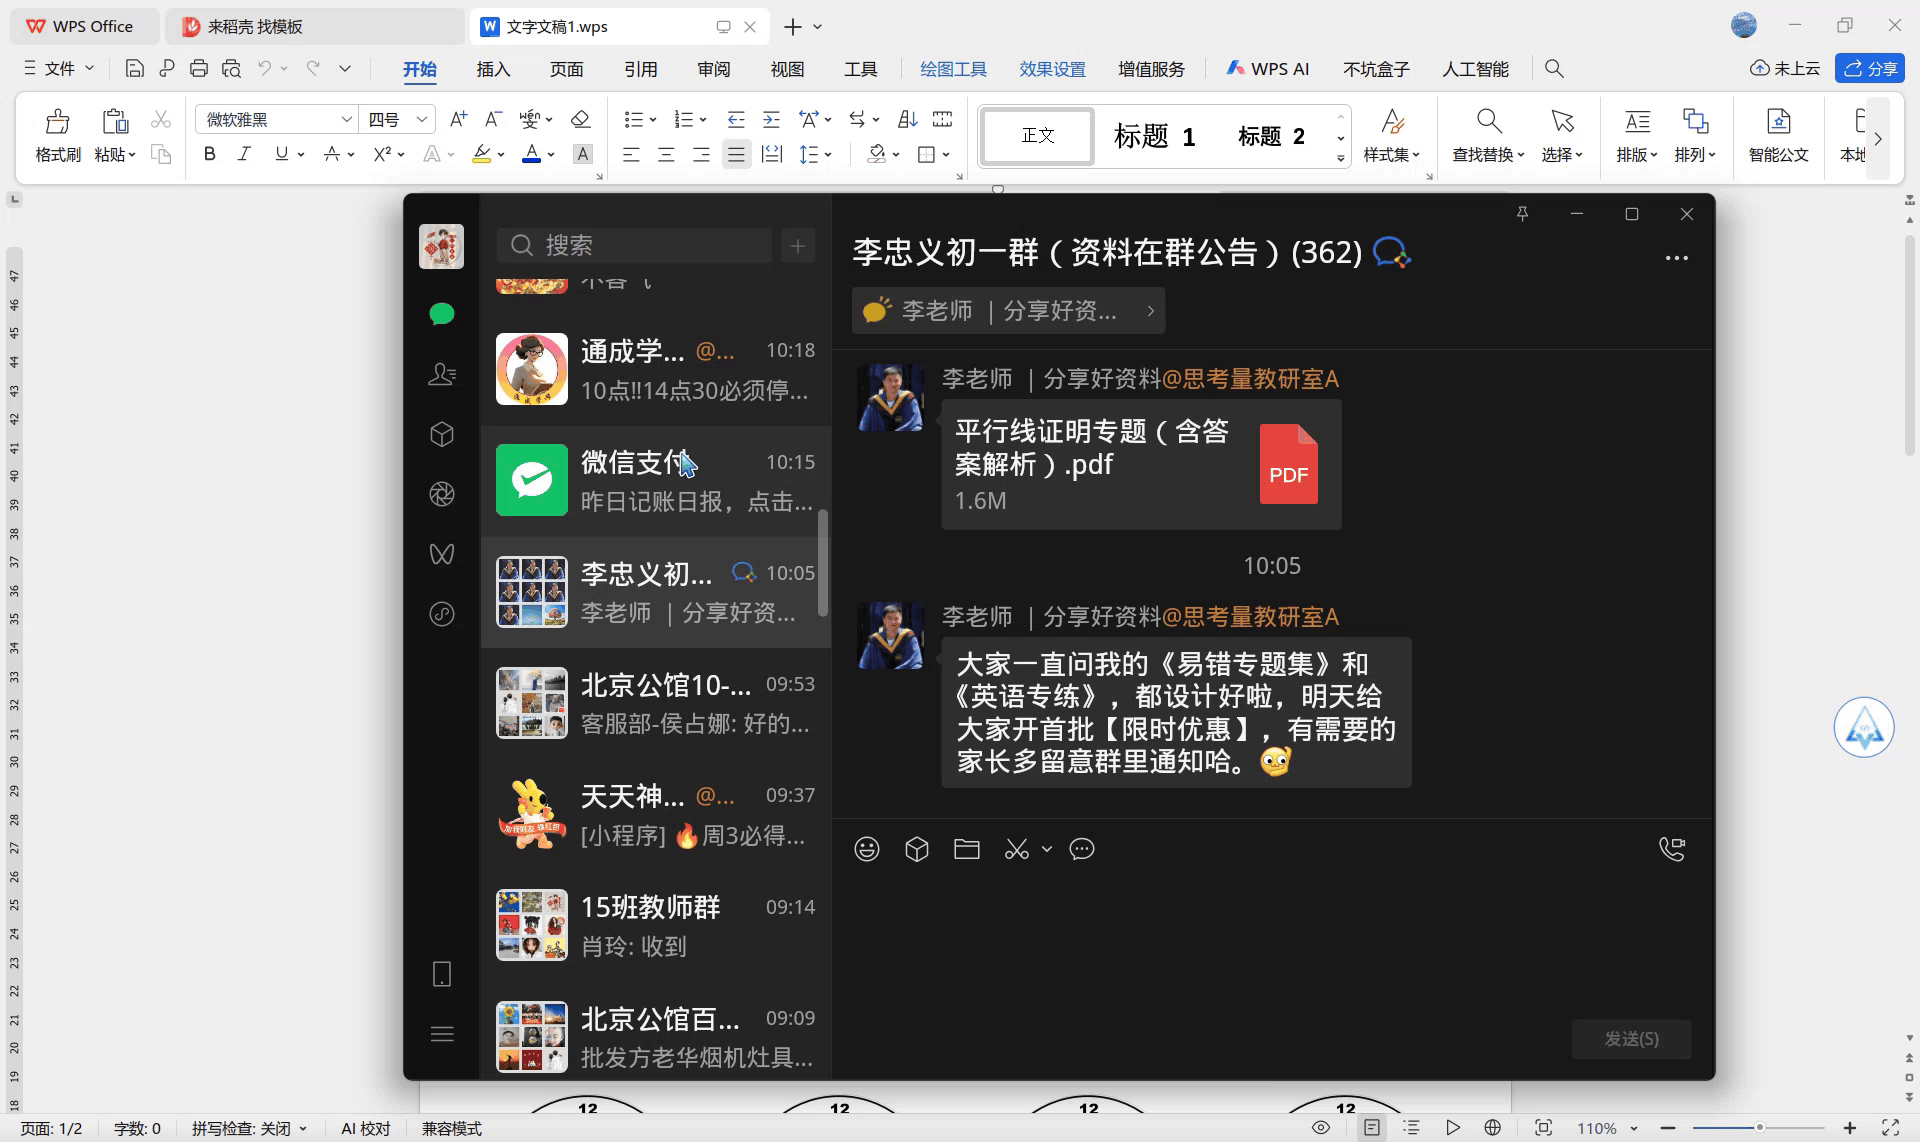Click the scissors screenshot tool in WeChat
Screen dimensions: 1920x1142
coord(1017,849)
